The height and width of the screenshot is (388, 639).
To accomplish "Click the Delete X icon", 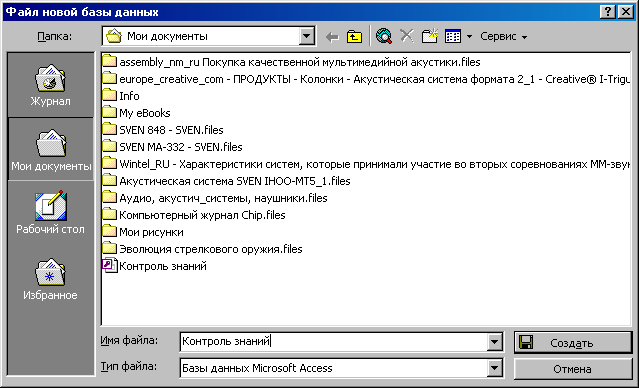I will point(407,36).
